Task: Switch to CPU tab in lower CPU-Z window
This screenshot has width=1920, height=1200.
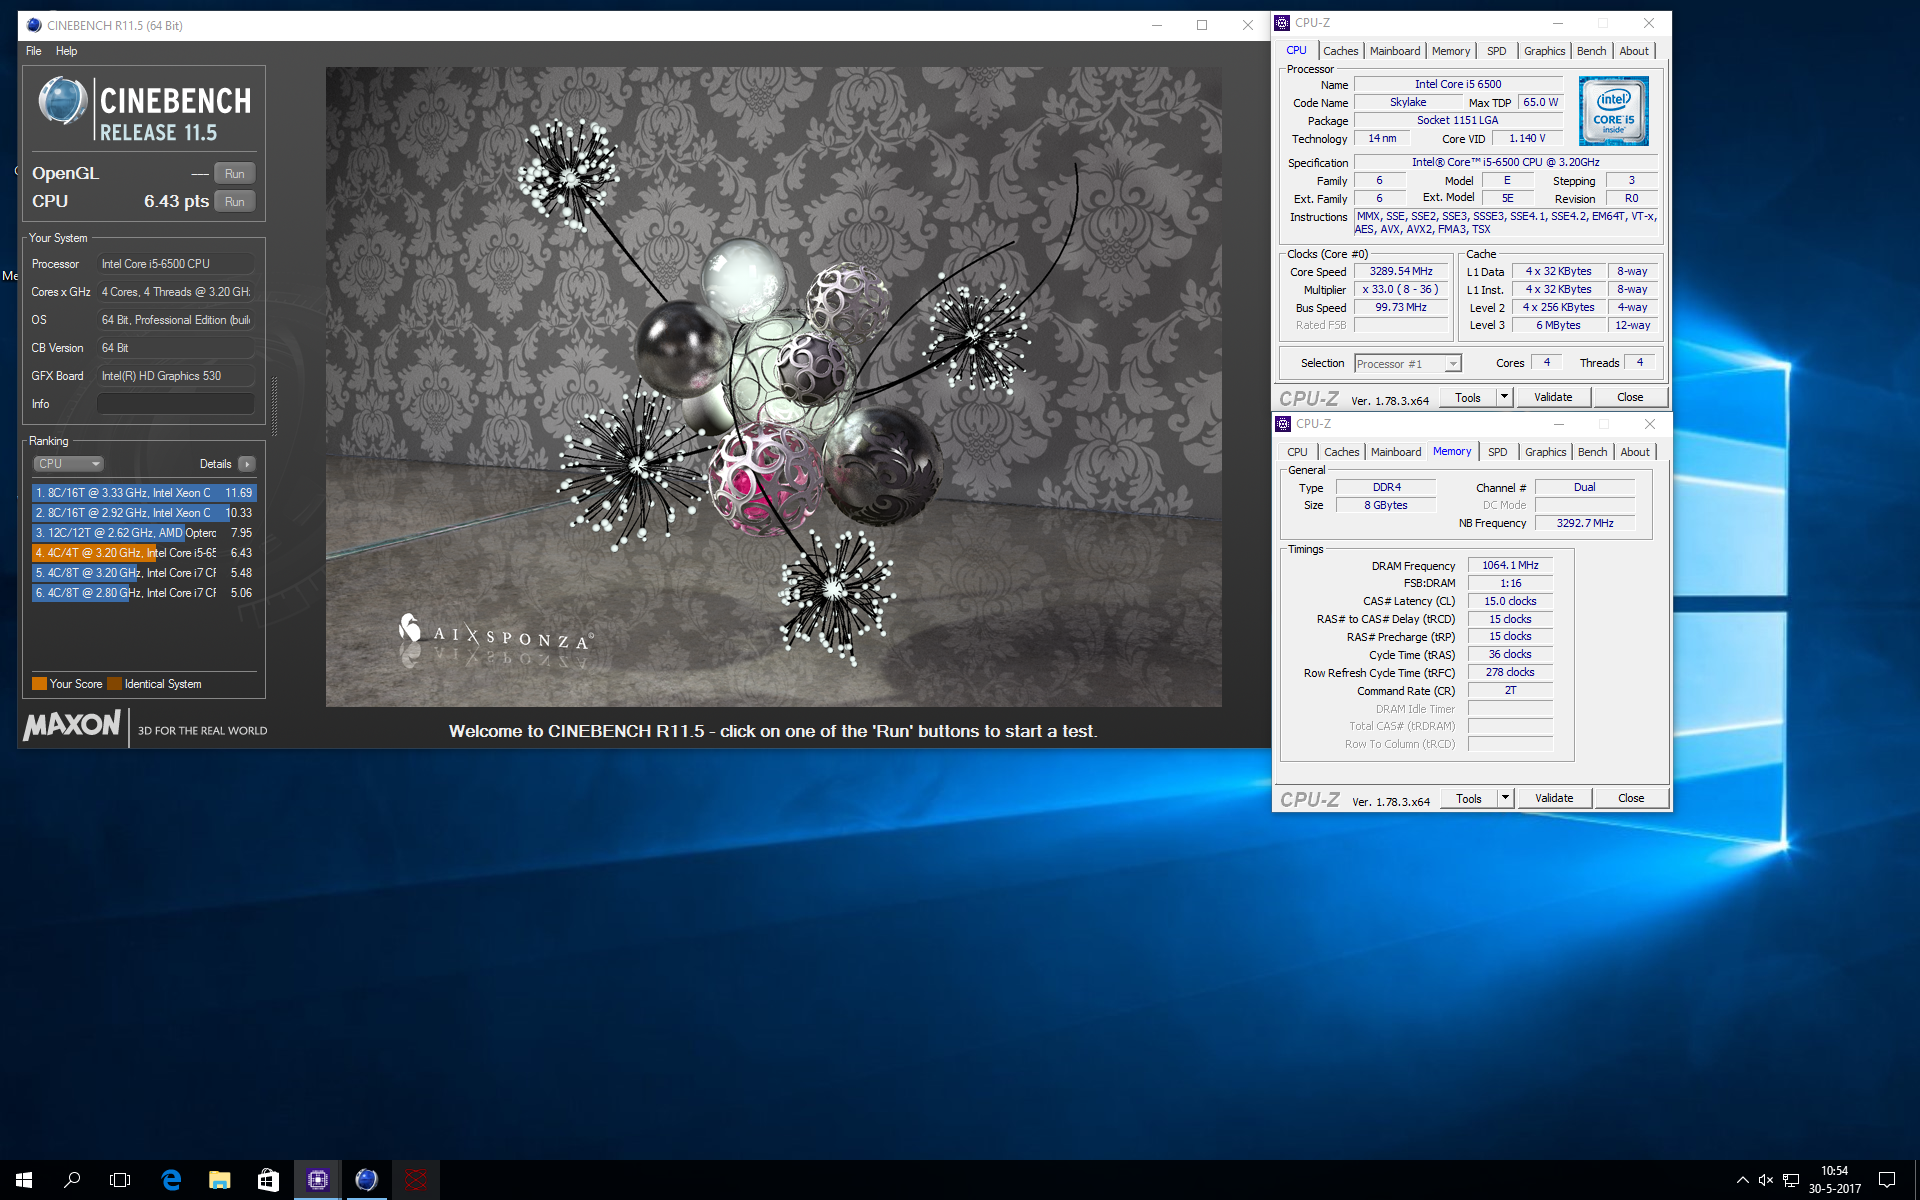Action: [x=1297, y=452]
